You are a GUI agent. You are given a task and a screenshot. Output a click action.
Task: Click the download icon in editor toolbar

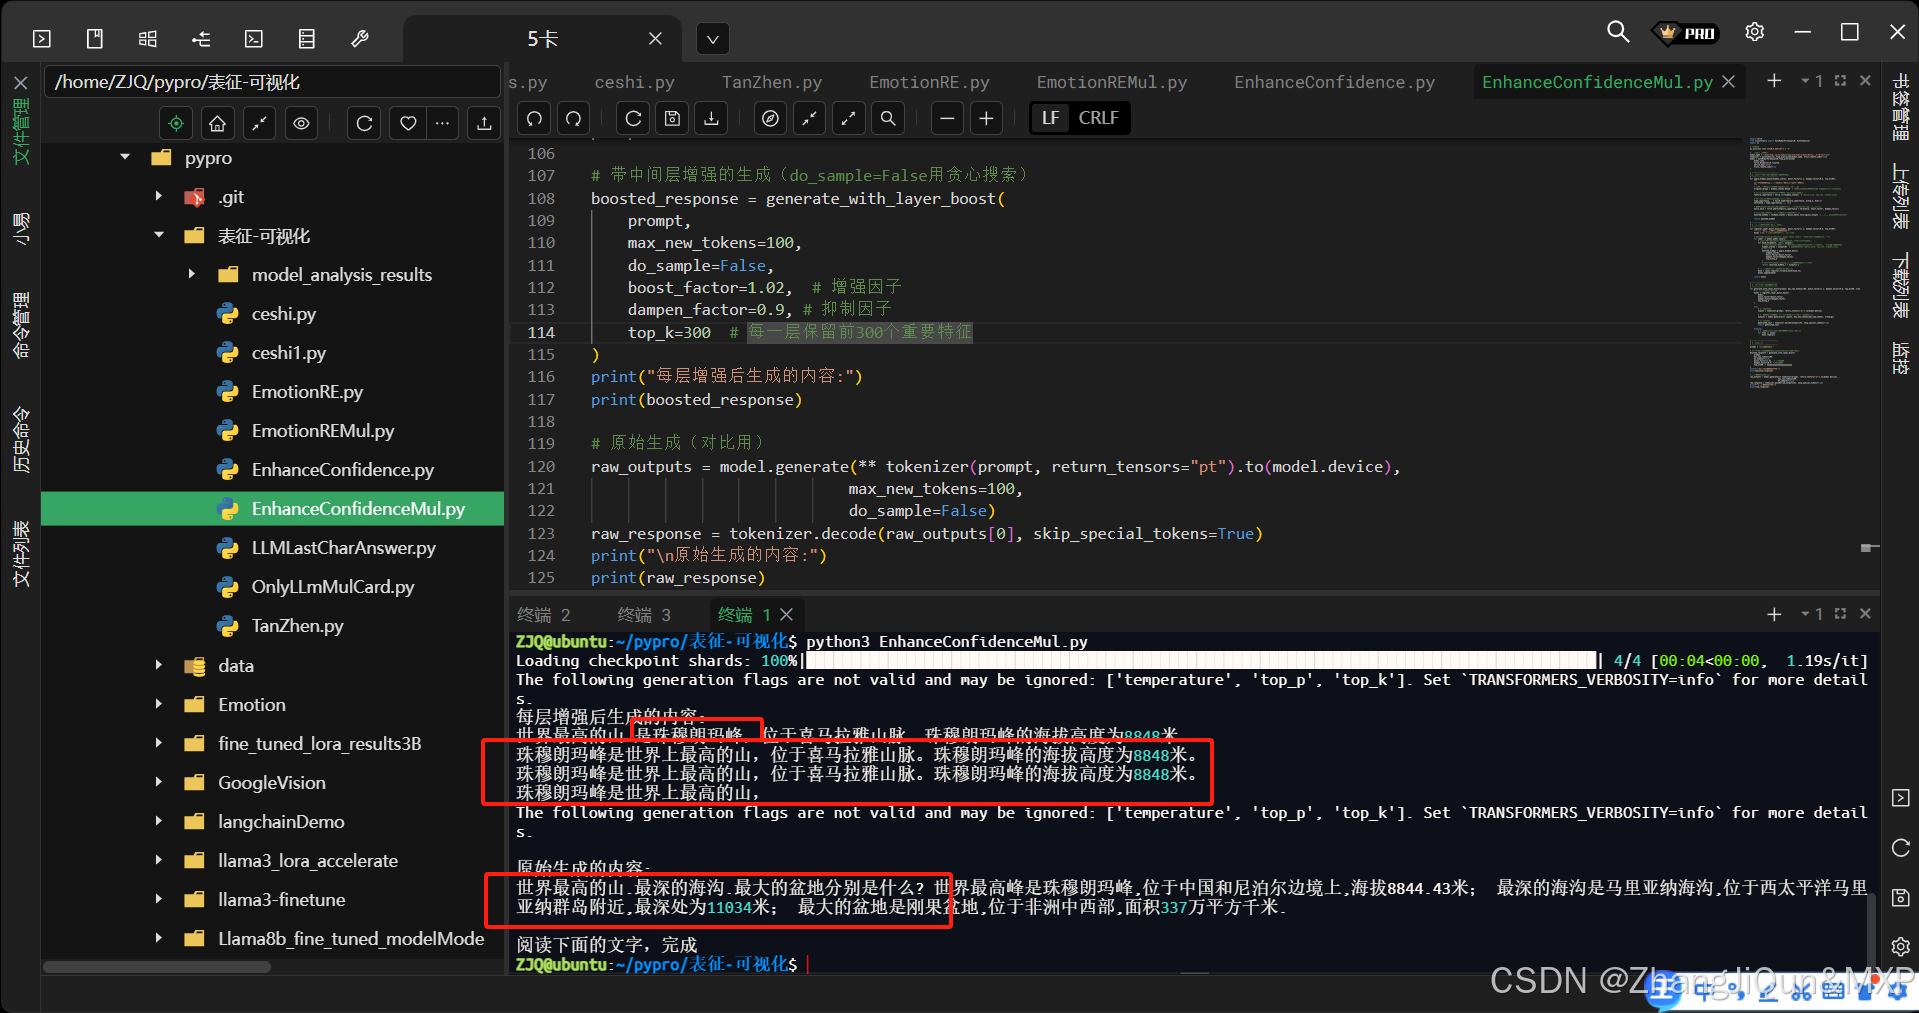pyautogui.click(x=711, y=118)
